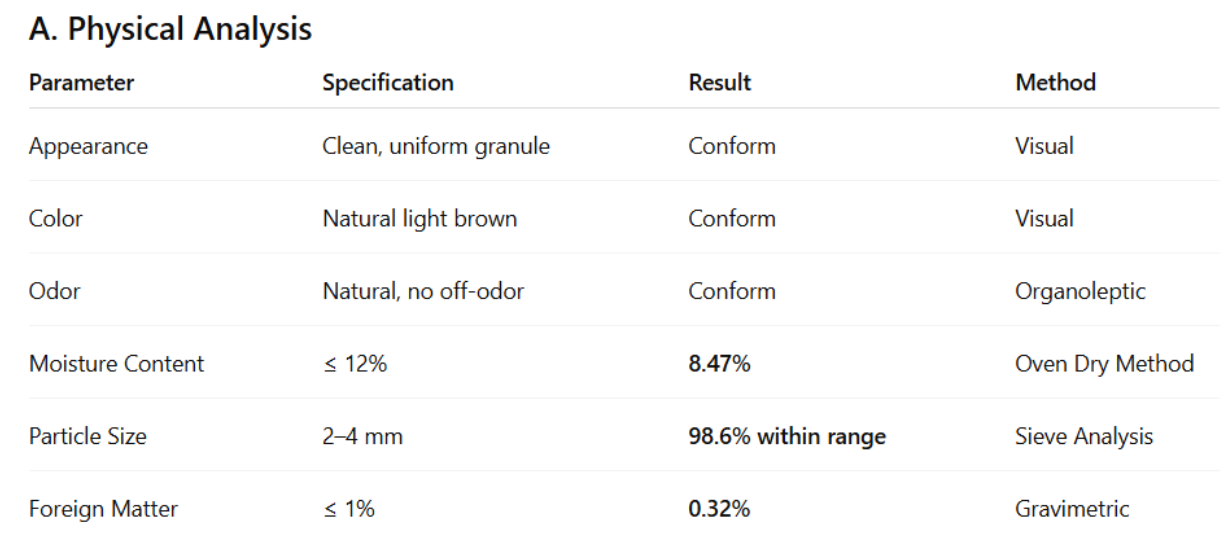Select 'Clean, uniform granule' specification text

436,146
